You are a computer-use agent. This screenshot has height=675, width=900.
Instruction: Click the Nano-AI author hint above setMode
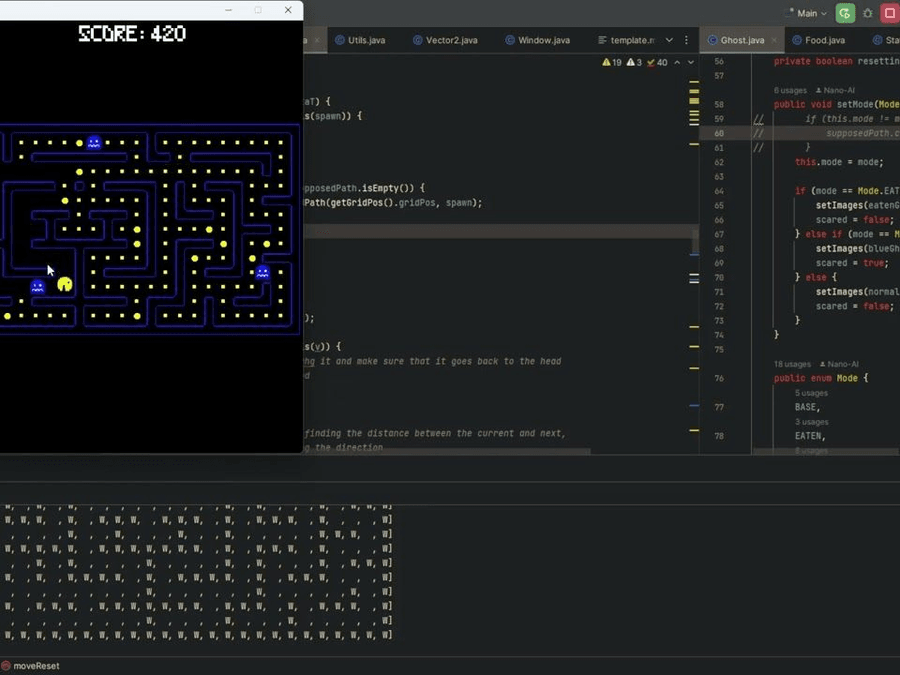835,91
